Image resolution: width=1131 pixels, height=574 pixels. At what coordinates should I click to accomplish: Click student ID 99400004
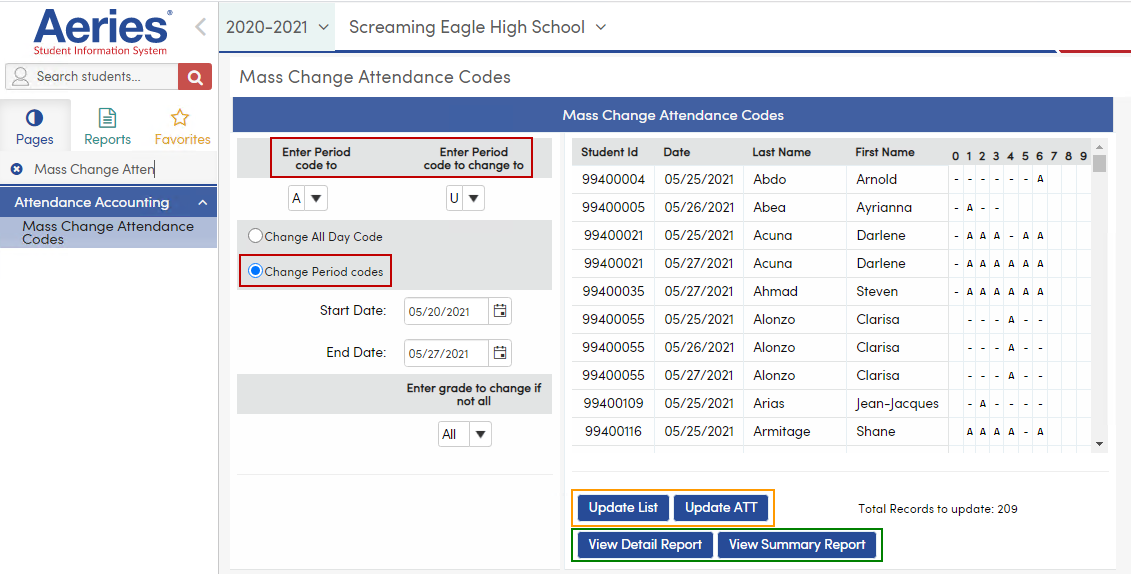tap(613, 179)
